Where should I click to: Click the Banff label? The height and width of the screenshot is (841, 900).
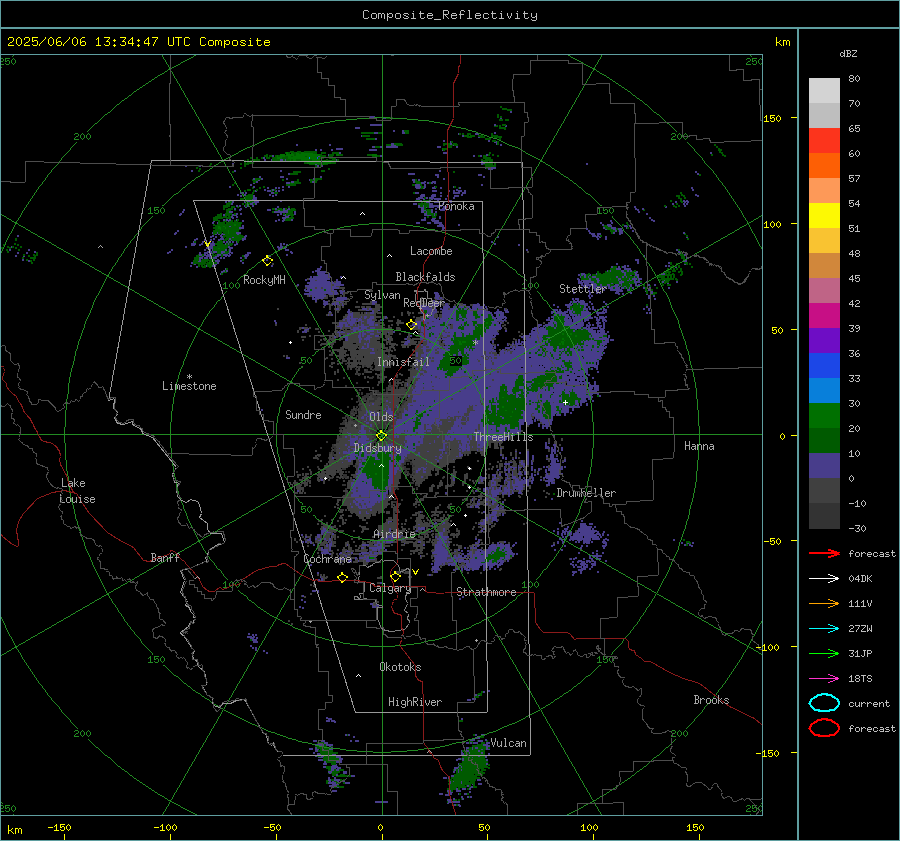coord(165,557)
